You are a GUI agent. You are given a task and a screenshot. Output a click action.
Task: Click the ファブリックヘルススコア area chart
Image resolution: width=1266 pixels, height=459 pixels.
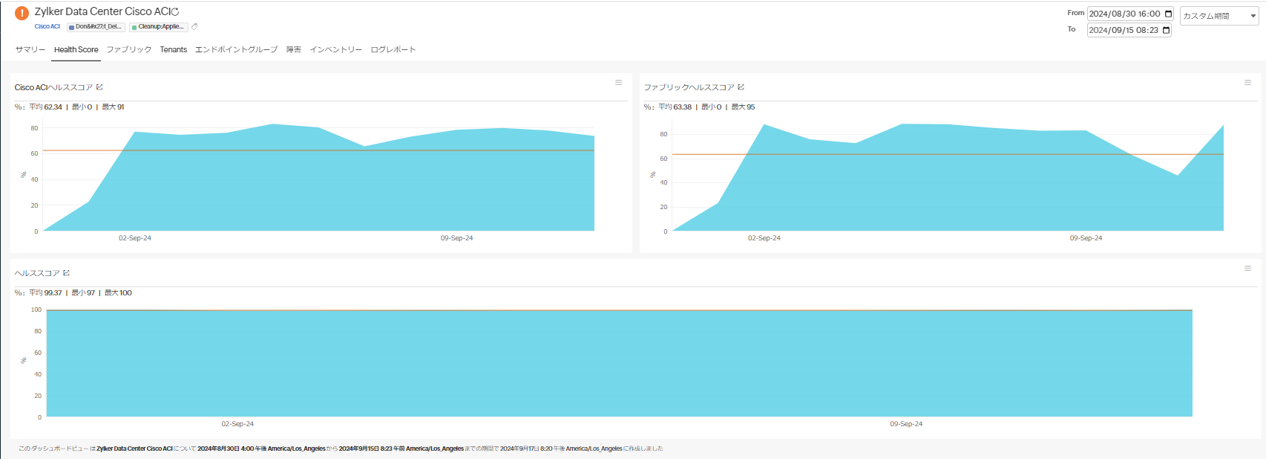947,177
